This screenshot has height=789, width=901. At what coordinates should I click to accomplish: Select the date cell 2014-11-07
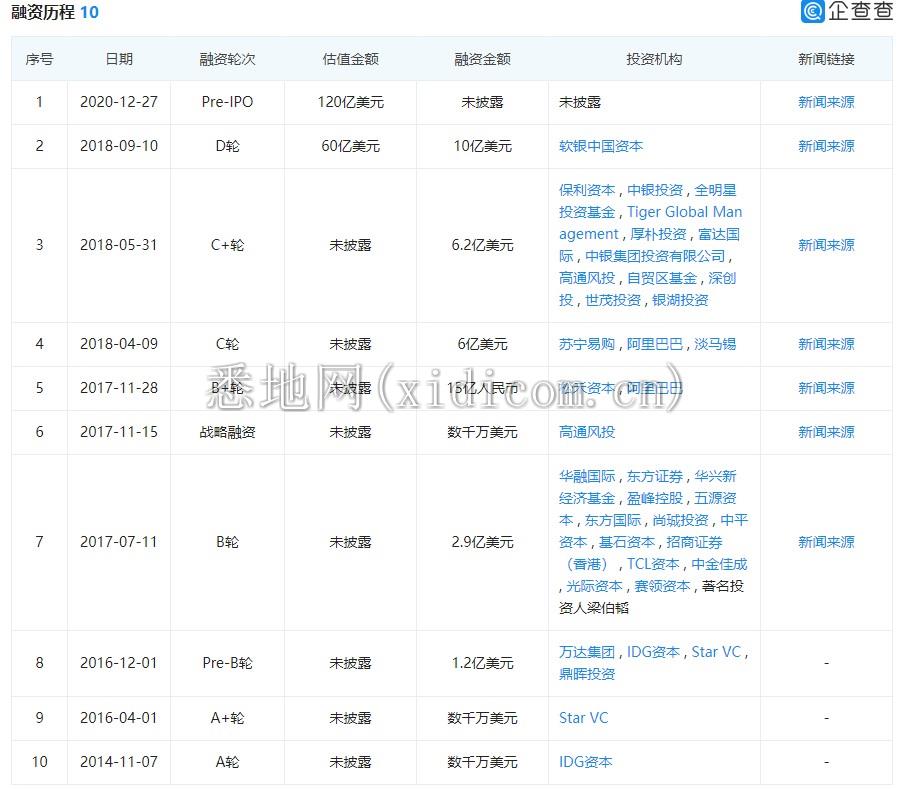119,762
